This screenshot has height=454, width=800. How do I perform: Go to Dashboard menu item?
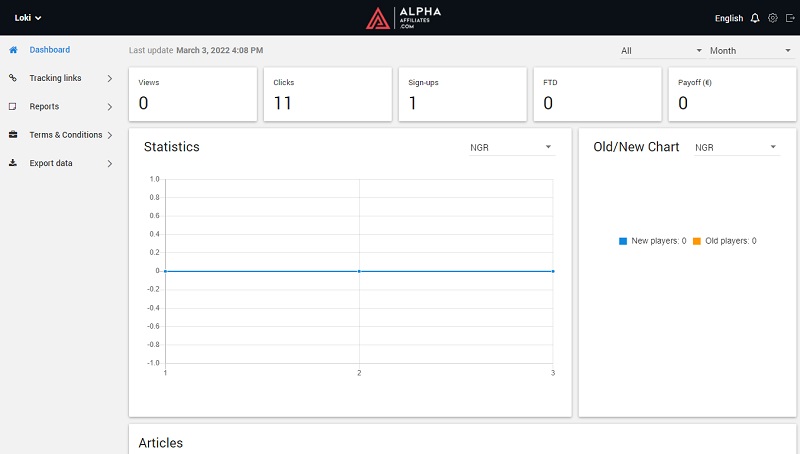49,49
